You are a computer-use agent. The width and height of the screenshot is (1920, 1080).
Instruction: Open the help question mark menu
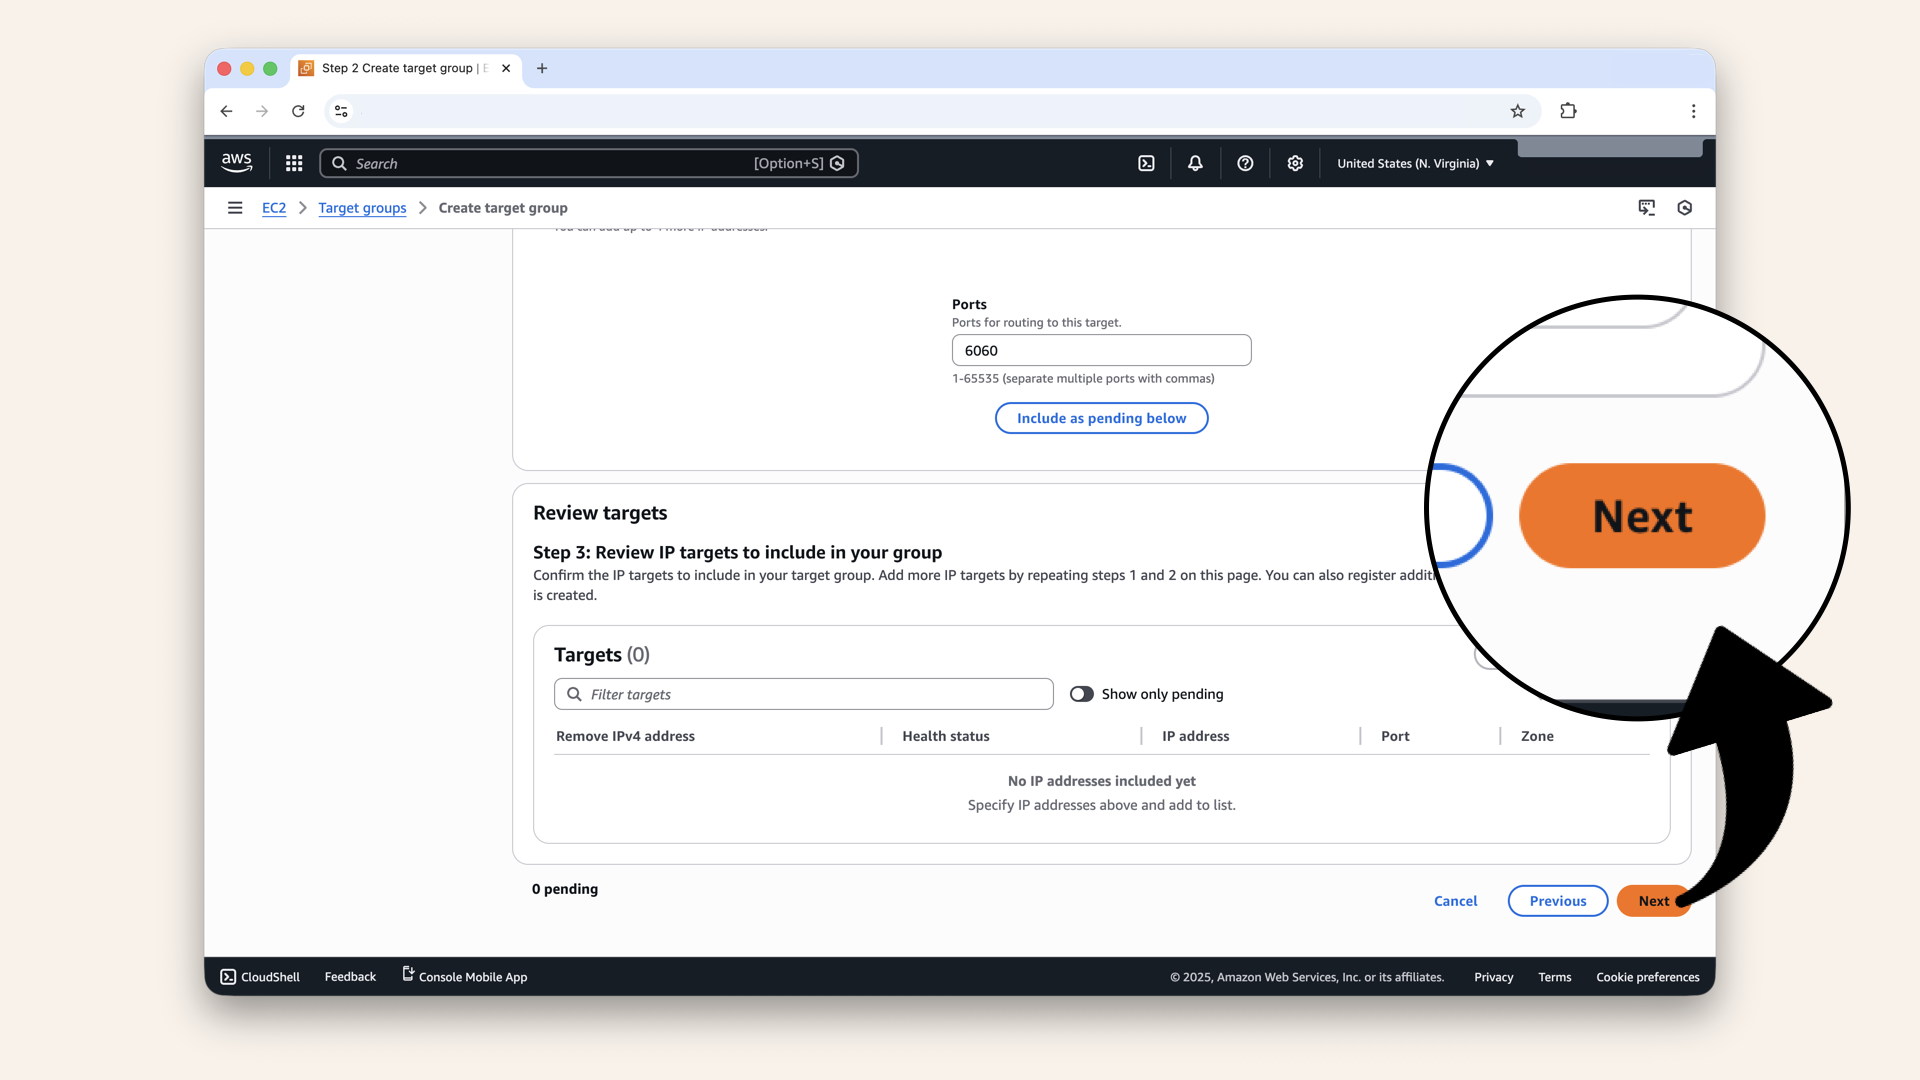point(1245,163)
